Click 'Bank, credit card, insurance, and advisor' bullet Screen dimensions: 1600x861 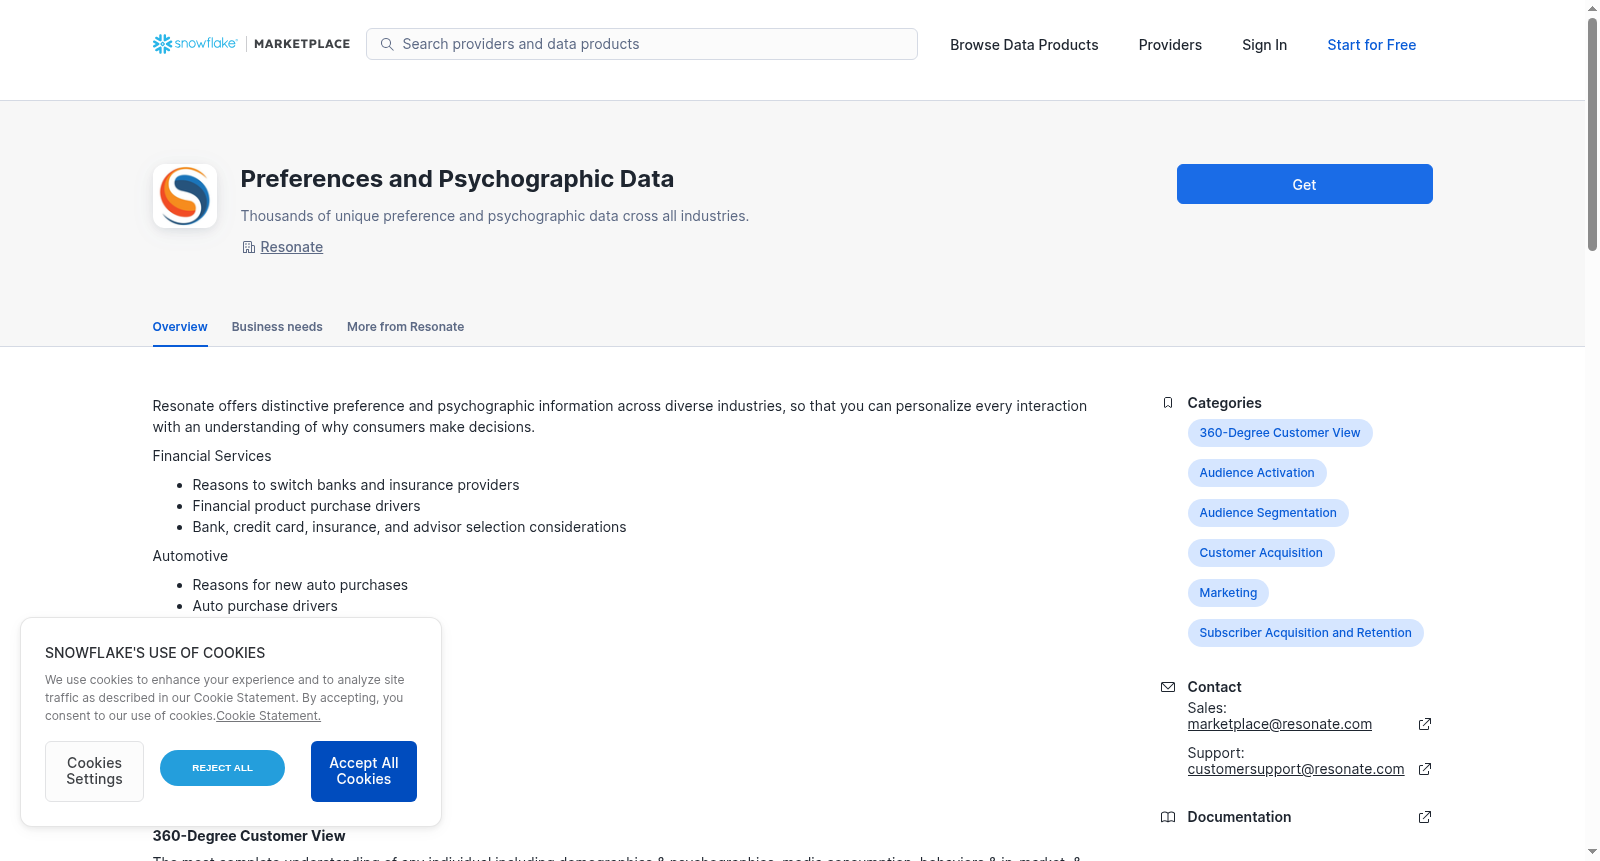tap(409, 527)
